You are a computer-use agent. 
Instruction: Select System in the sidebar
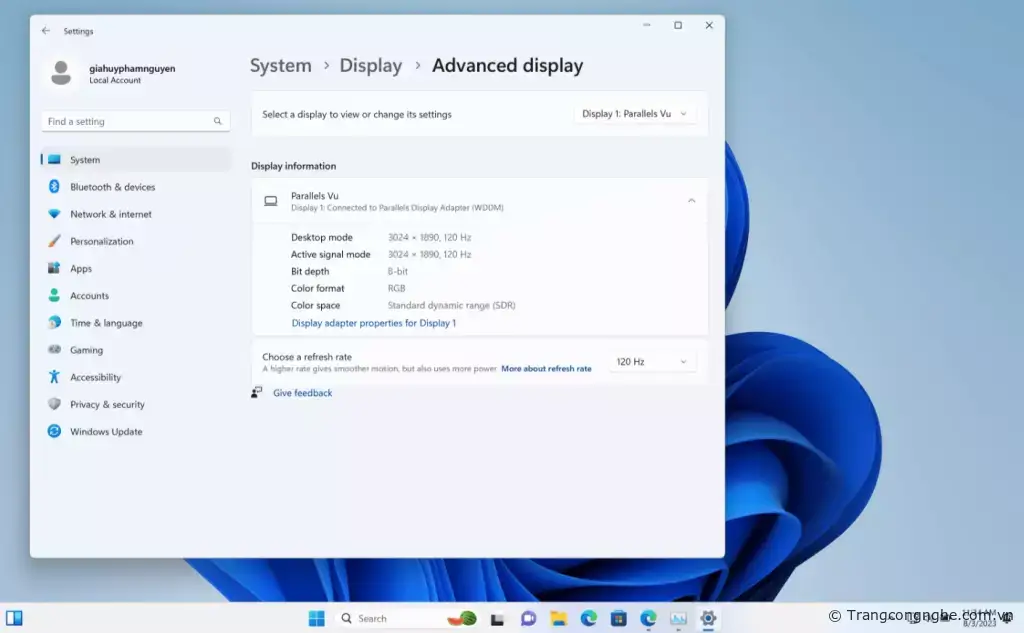coord(85,160)
